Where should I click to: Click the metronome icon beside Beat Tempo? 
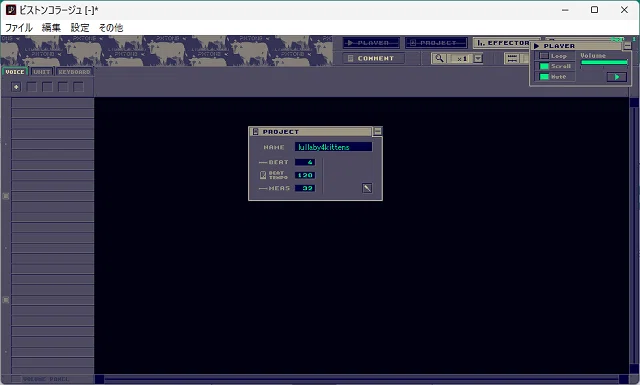pos(263,175)
